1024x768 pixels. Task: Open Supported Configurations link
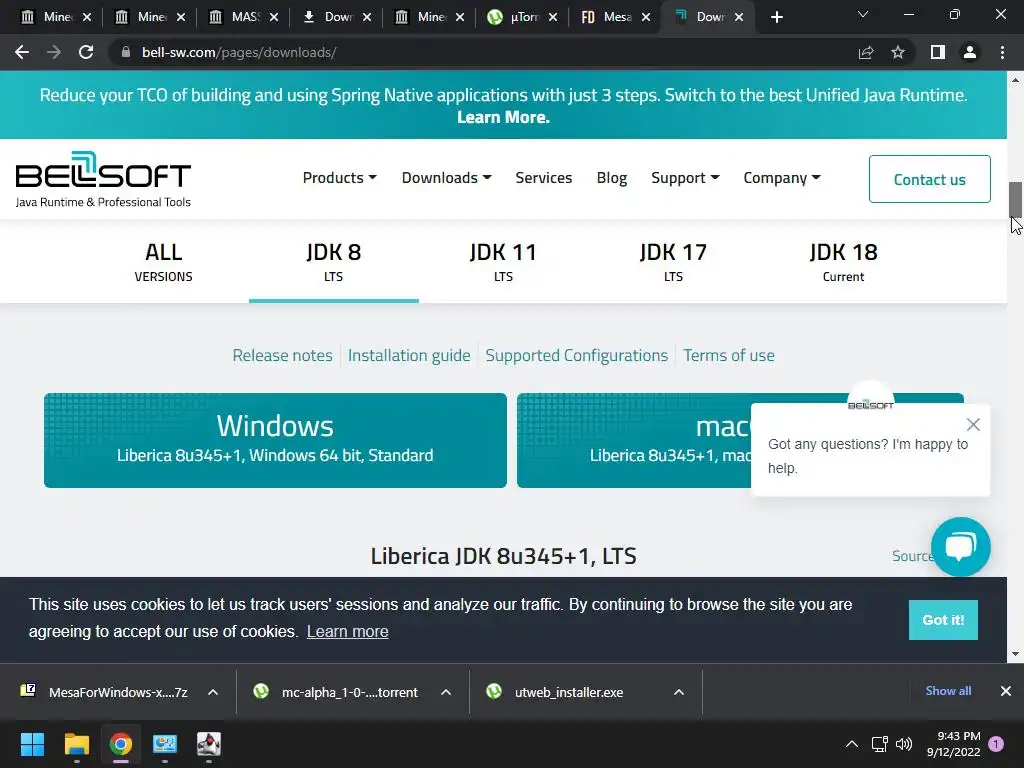point(577,355)
